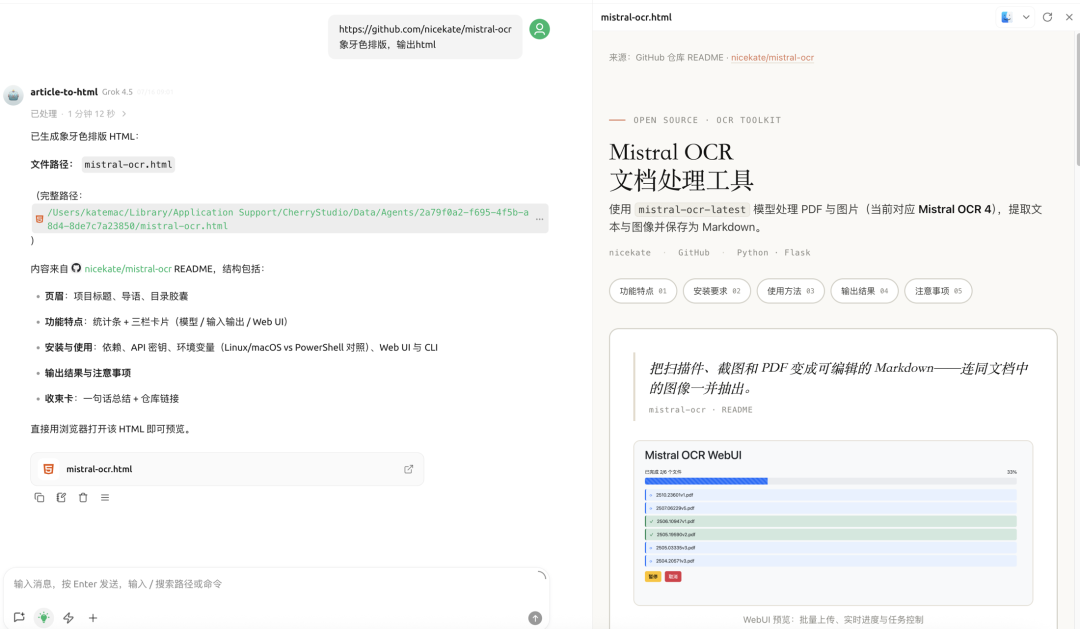The height and width of the screenshot is (629, 1080).
Task: Jump to 使用方法 03 section
Action: pos(790,291)
